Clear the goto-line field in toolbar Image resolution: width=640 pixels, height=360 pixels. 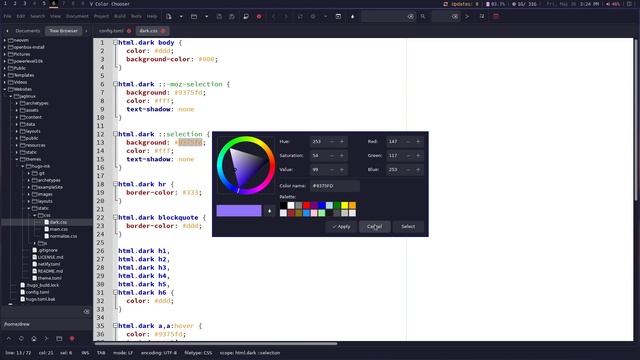tap(455, 17)
